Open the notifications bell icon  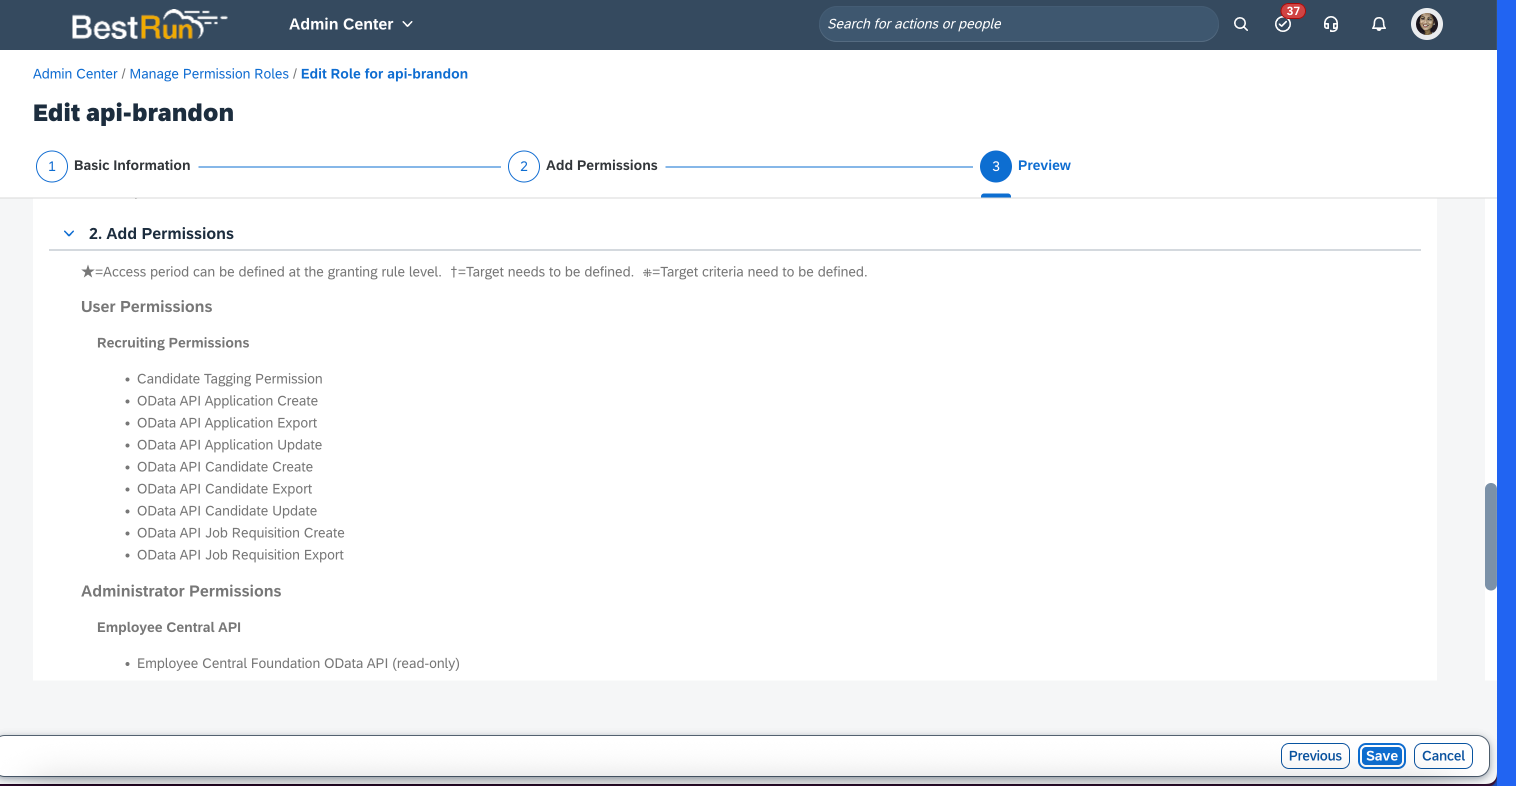pos(1379,24)
